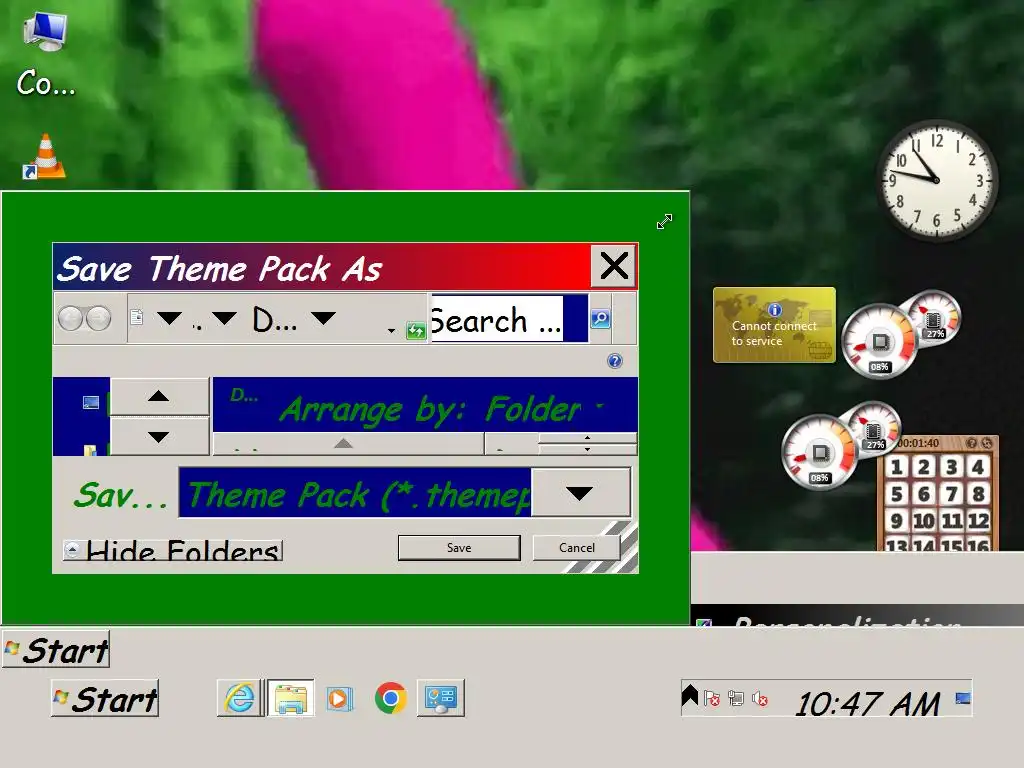Viewport: 1024px width, 768px height.
Task: Click the Cancel button
Action: coord(577,547)
